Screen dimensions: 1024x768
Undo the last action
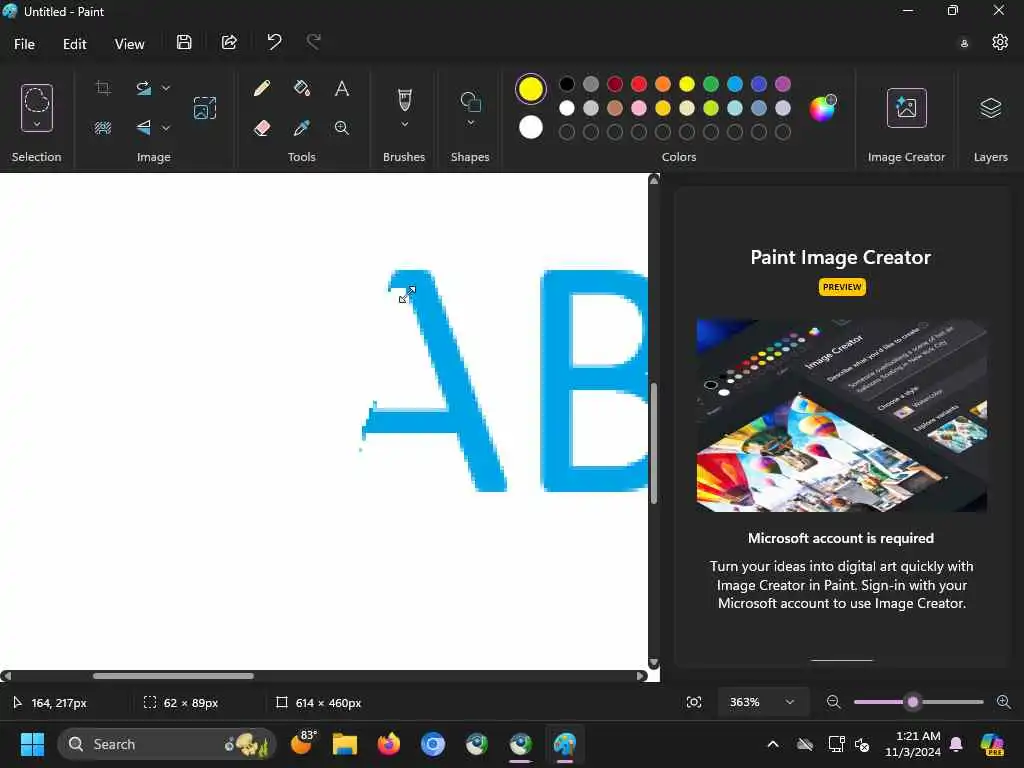tap(274, 42)
